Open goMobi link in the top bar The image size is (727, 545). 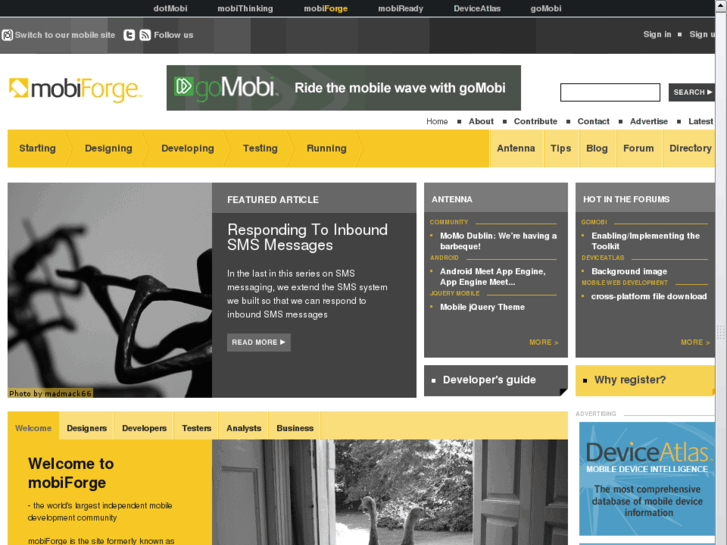click(x=546, y=8)
